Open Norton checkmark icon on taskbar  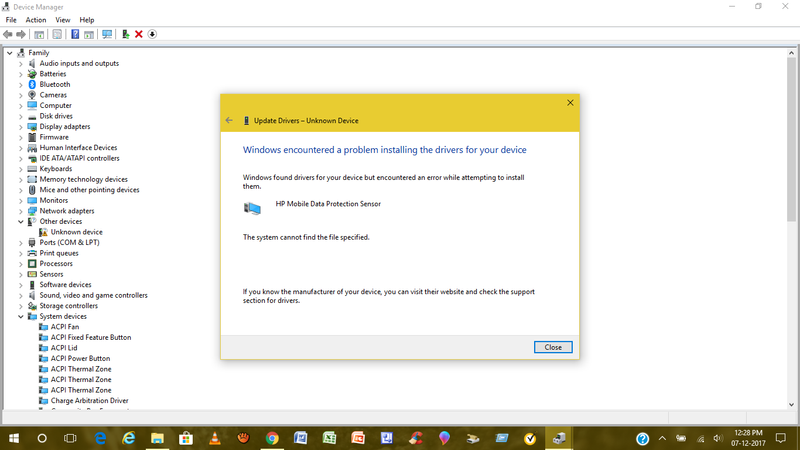[x=530, y=438]
